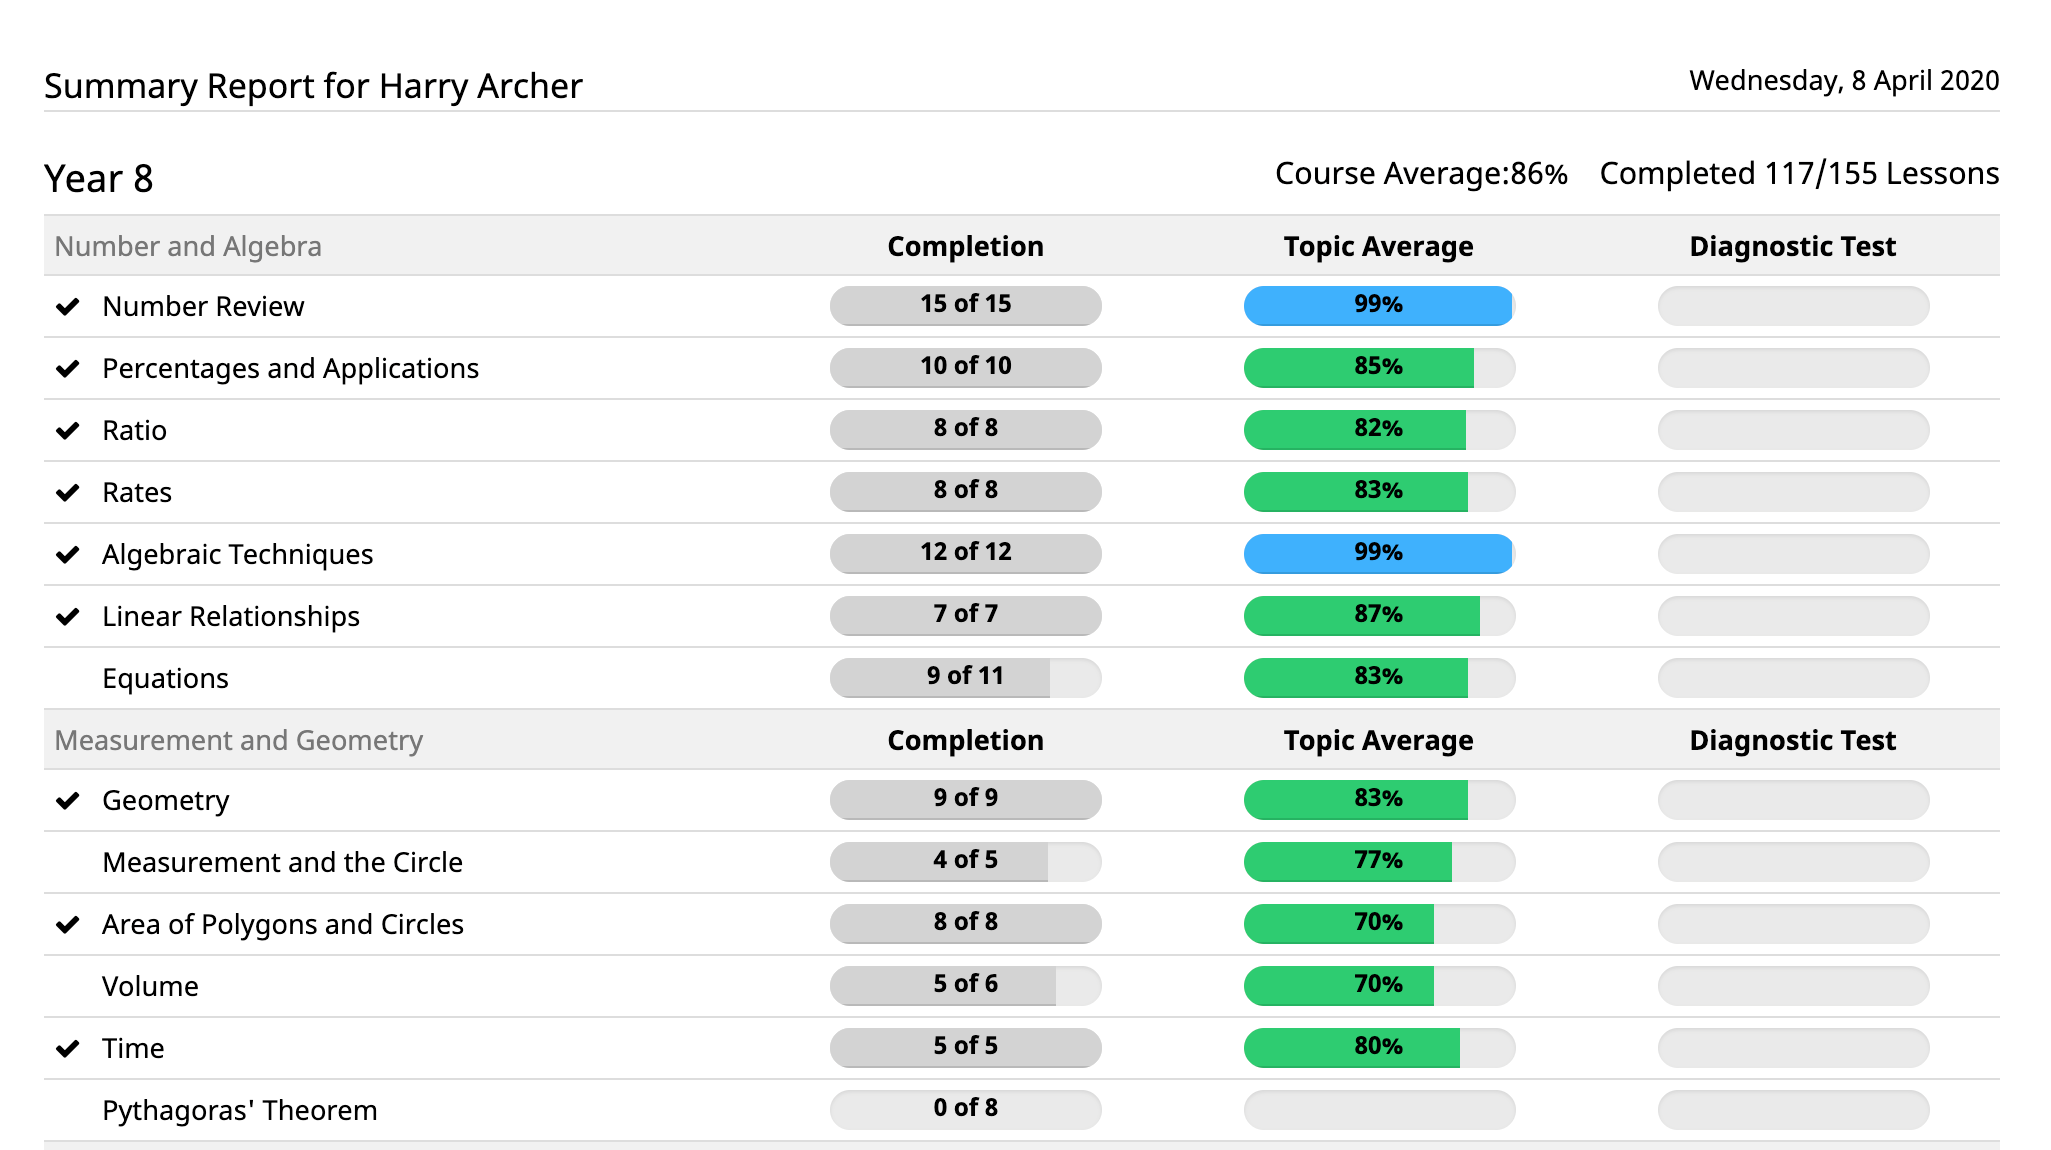Image resolution: width=2051 pixels, height=1150 pixels.
Task: Click the checkmark beside Time
Action: [x=68, y=1048]
